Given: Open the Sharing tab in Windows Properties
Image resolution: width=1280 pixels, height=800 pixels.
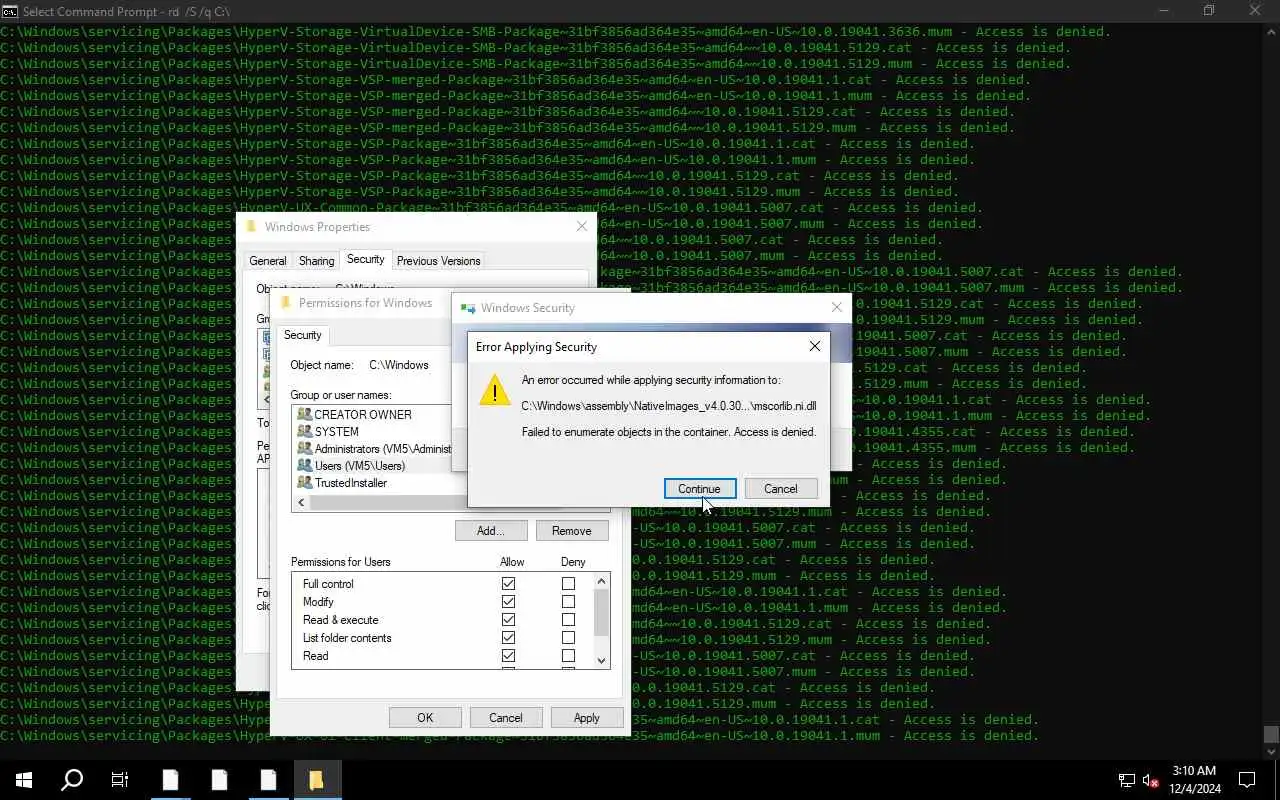Looking at the screenshot, I should click(316, 261).
